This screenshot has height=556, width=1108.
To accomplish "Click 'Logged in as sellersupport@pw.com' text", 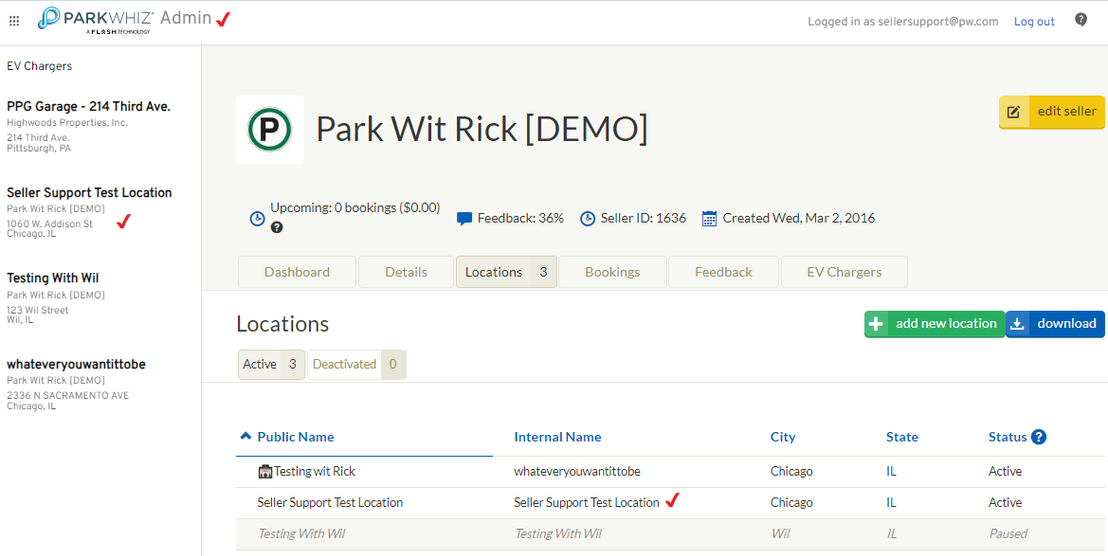I will (x=903, y=21).
